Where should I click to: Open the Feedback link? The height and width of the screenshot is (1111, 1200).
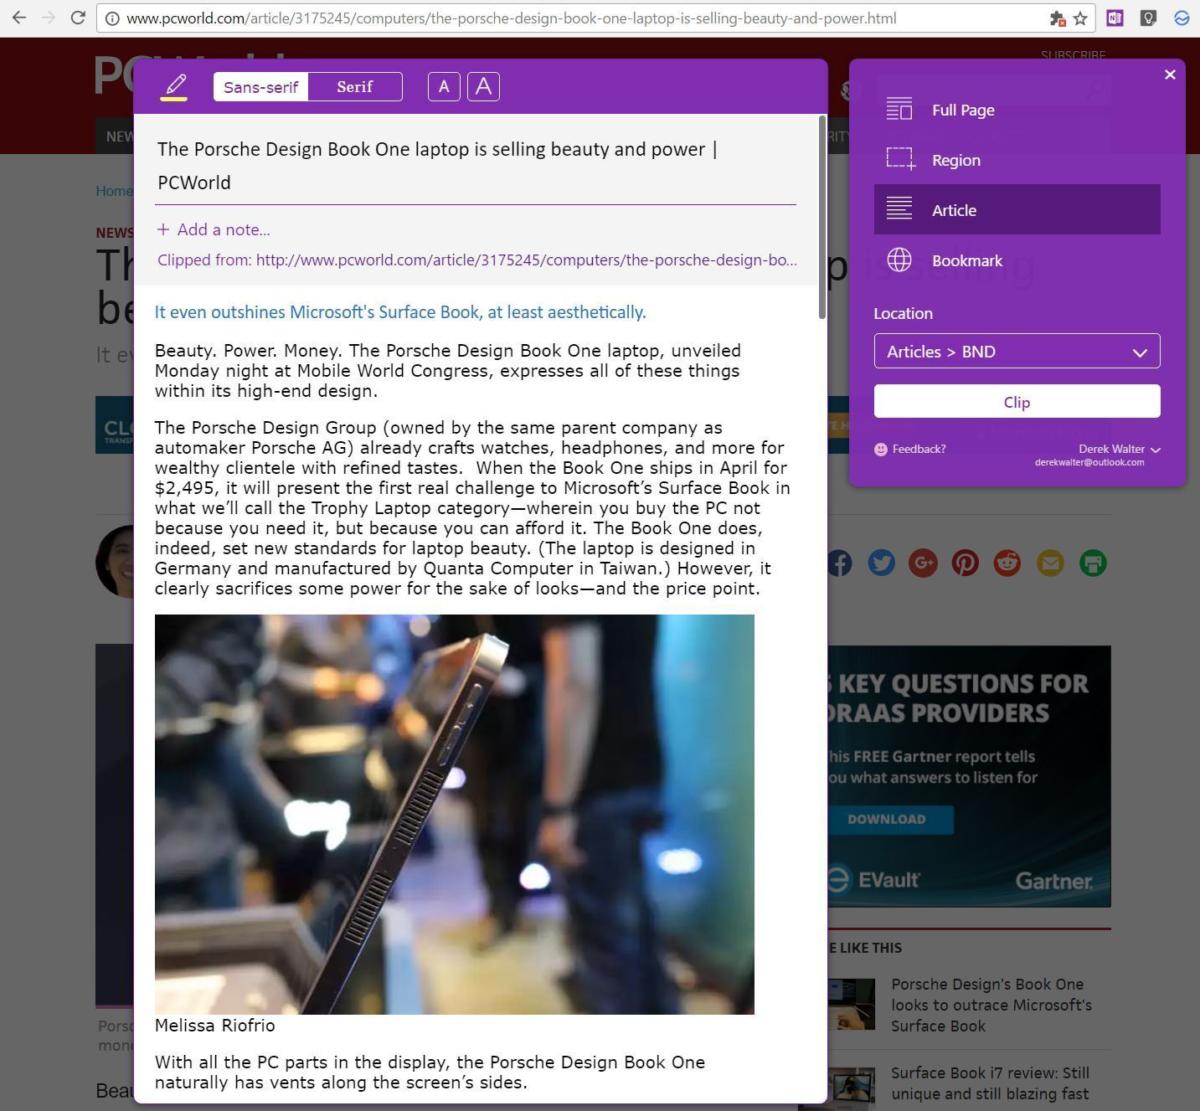(x=919, y=449)
